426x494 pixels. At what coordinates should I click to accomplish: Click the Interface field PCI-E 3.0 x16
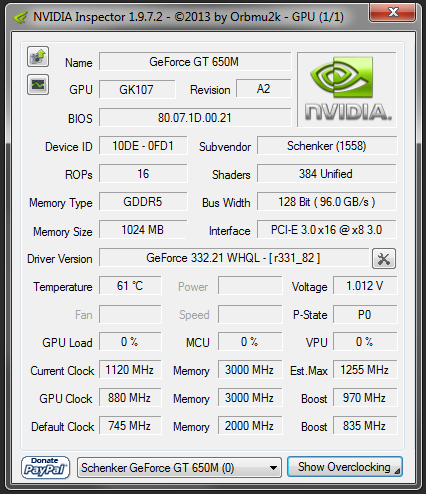click(x=327, y=230)
